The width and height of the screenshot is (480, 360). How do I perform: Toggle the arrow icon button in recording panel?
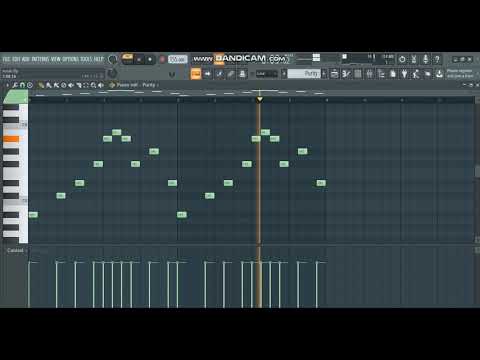pos(208,74)
